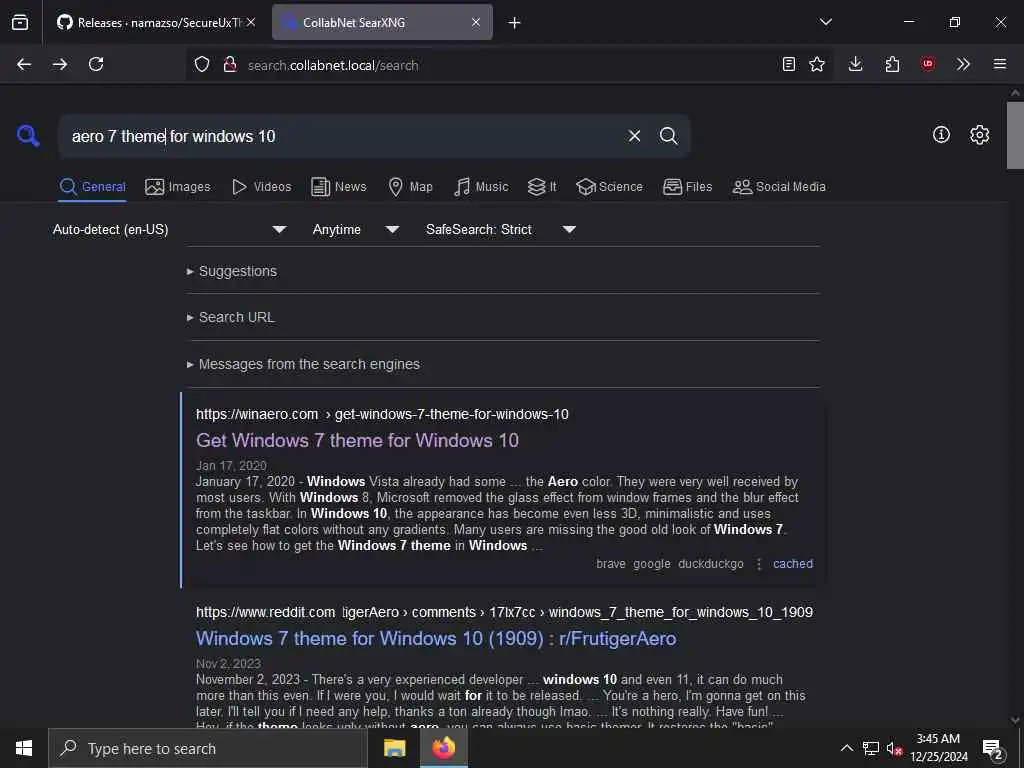This screenshot has width=1024, height=768.
Task: Select the Music search category
Action: (x=481, y=187)
